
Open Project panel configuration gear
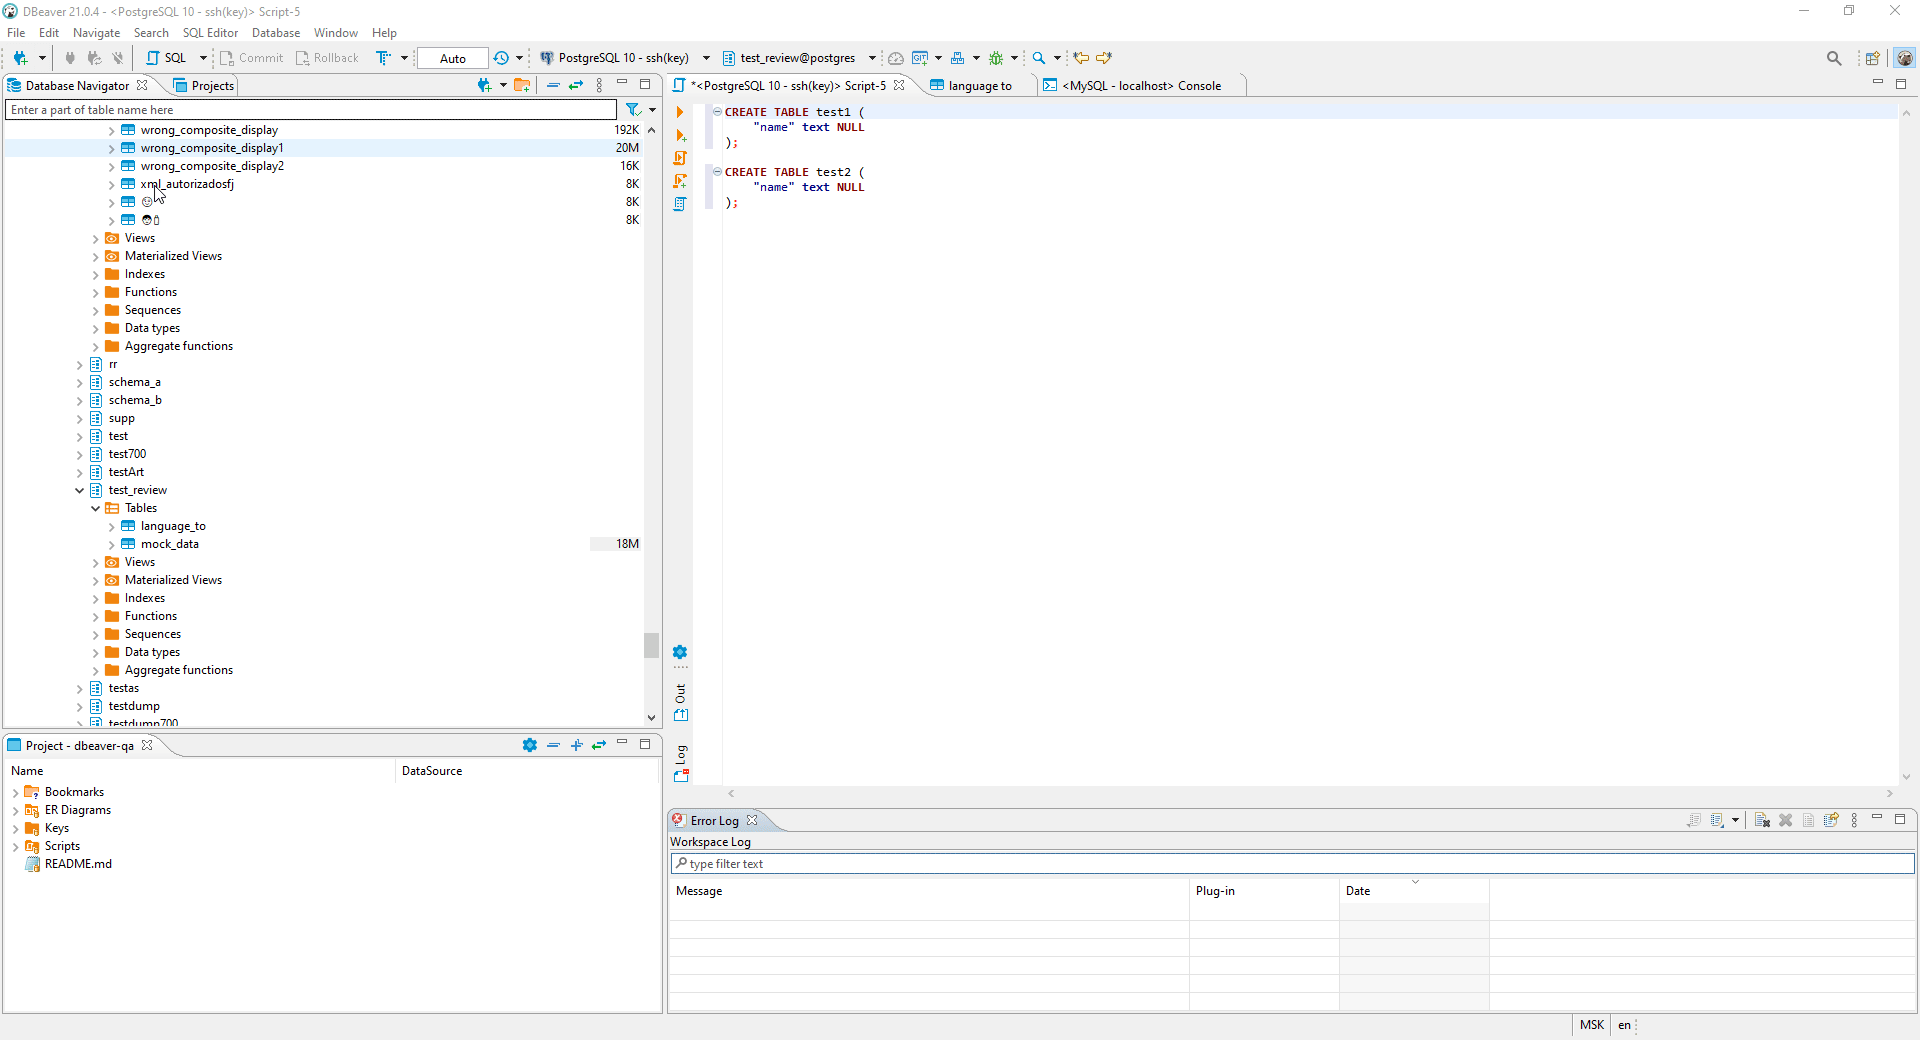coord(530,745)
